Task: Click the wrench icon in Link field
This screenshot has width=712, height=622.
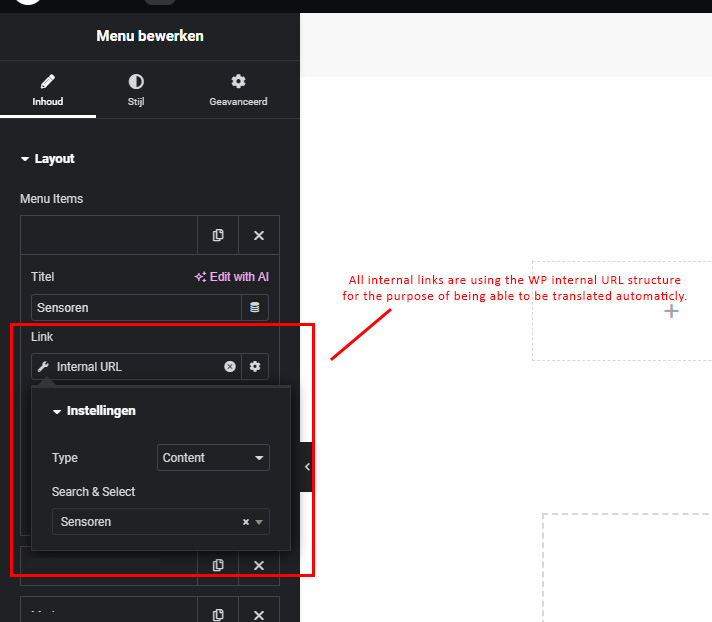Action: click(x=43, y=366)
